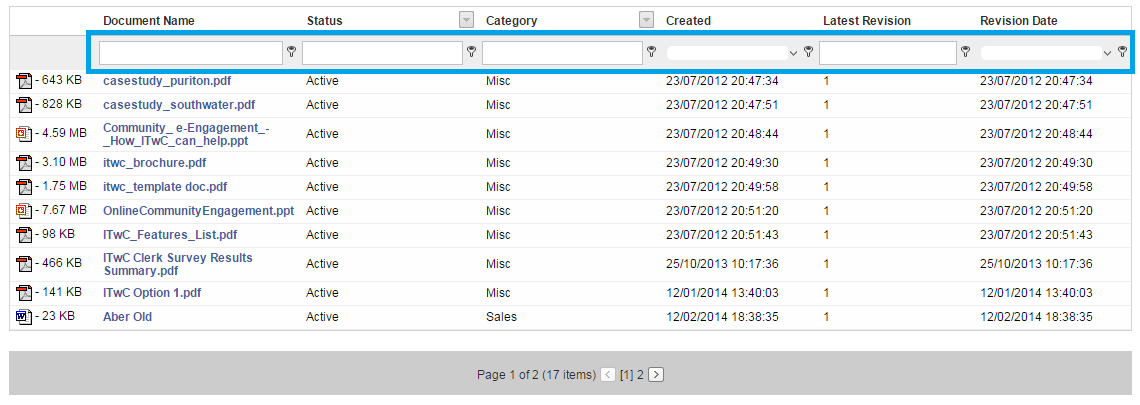Click the Created column filter funnel icon

[x=808, y=52]
